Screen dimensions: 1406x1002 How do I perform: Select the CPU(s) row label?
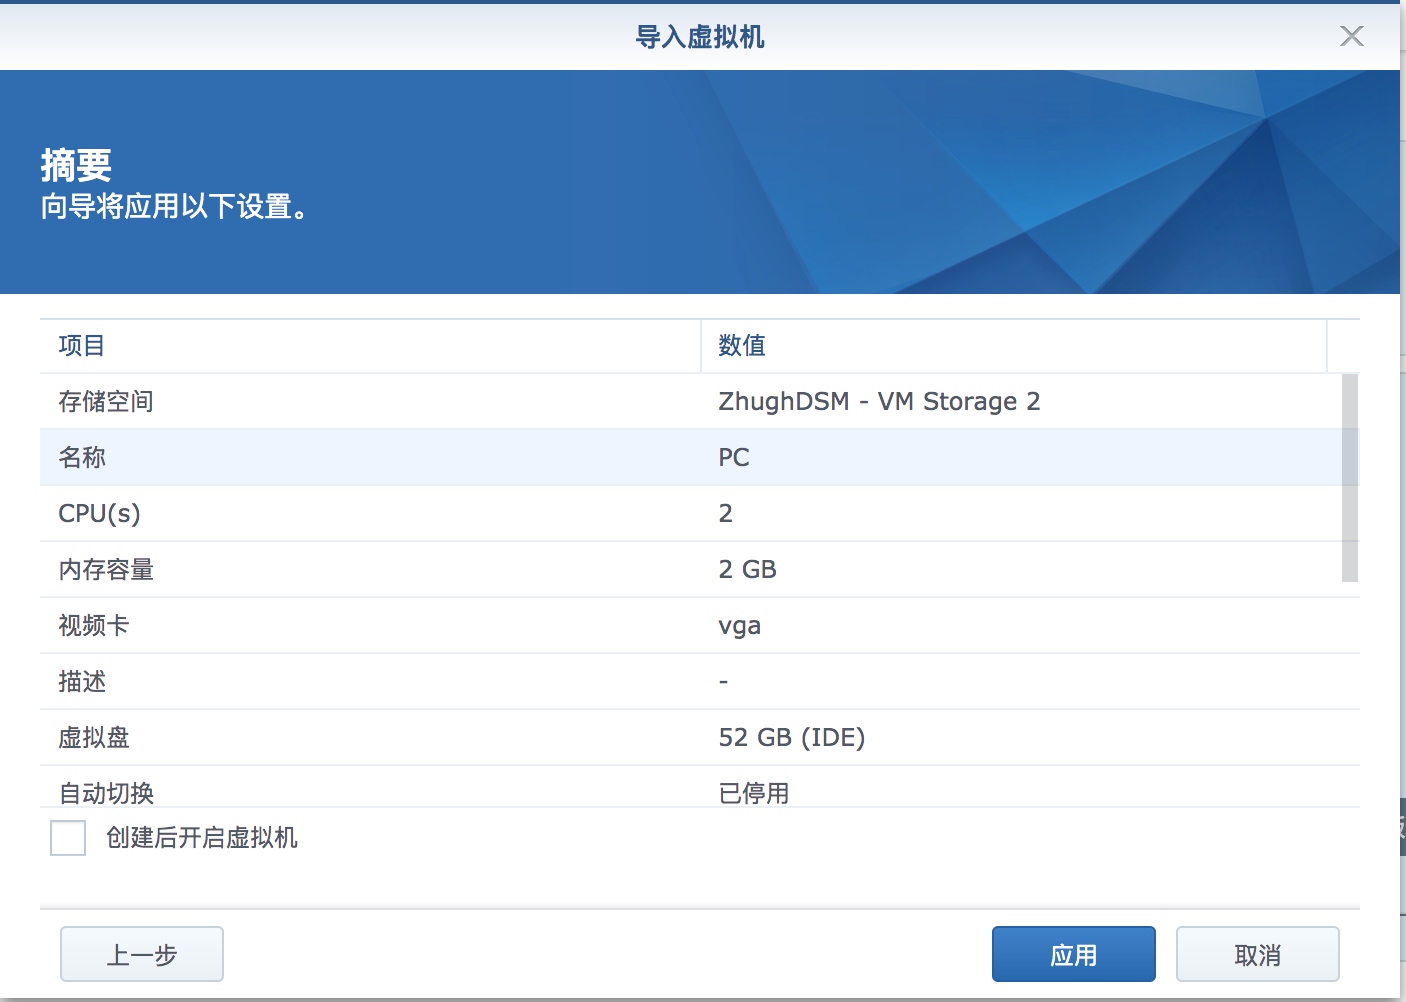[x=99, y=514]
